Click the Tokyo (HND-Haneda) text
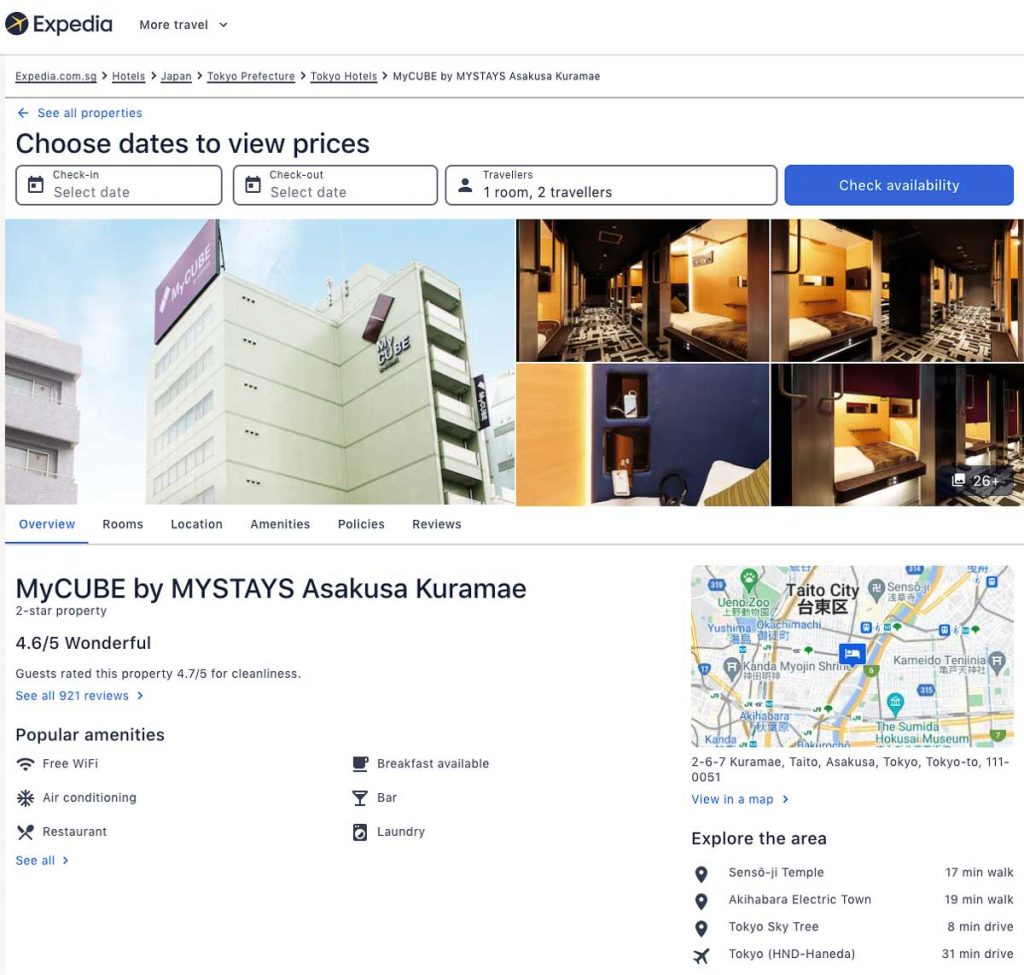The width and height of the screenshot is (1024, 975). 792,953
